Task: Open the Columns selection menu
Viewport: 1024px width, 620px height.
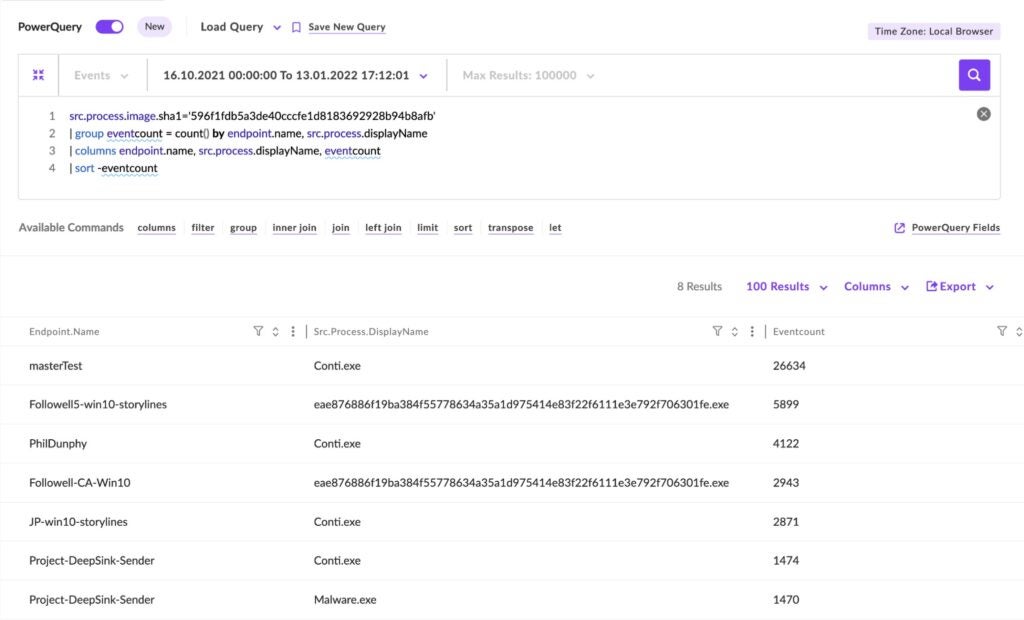Action: coord(876,287)
